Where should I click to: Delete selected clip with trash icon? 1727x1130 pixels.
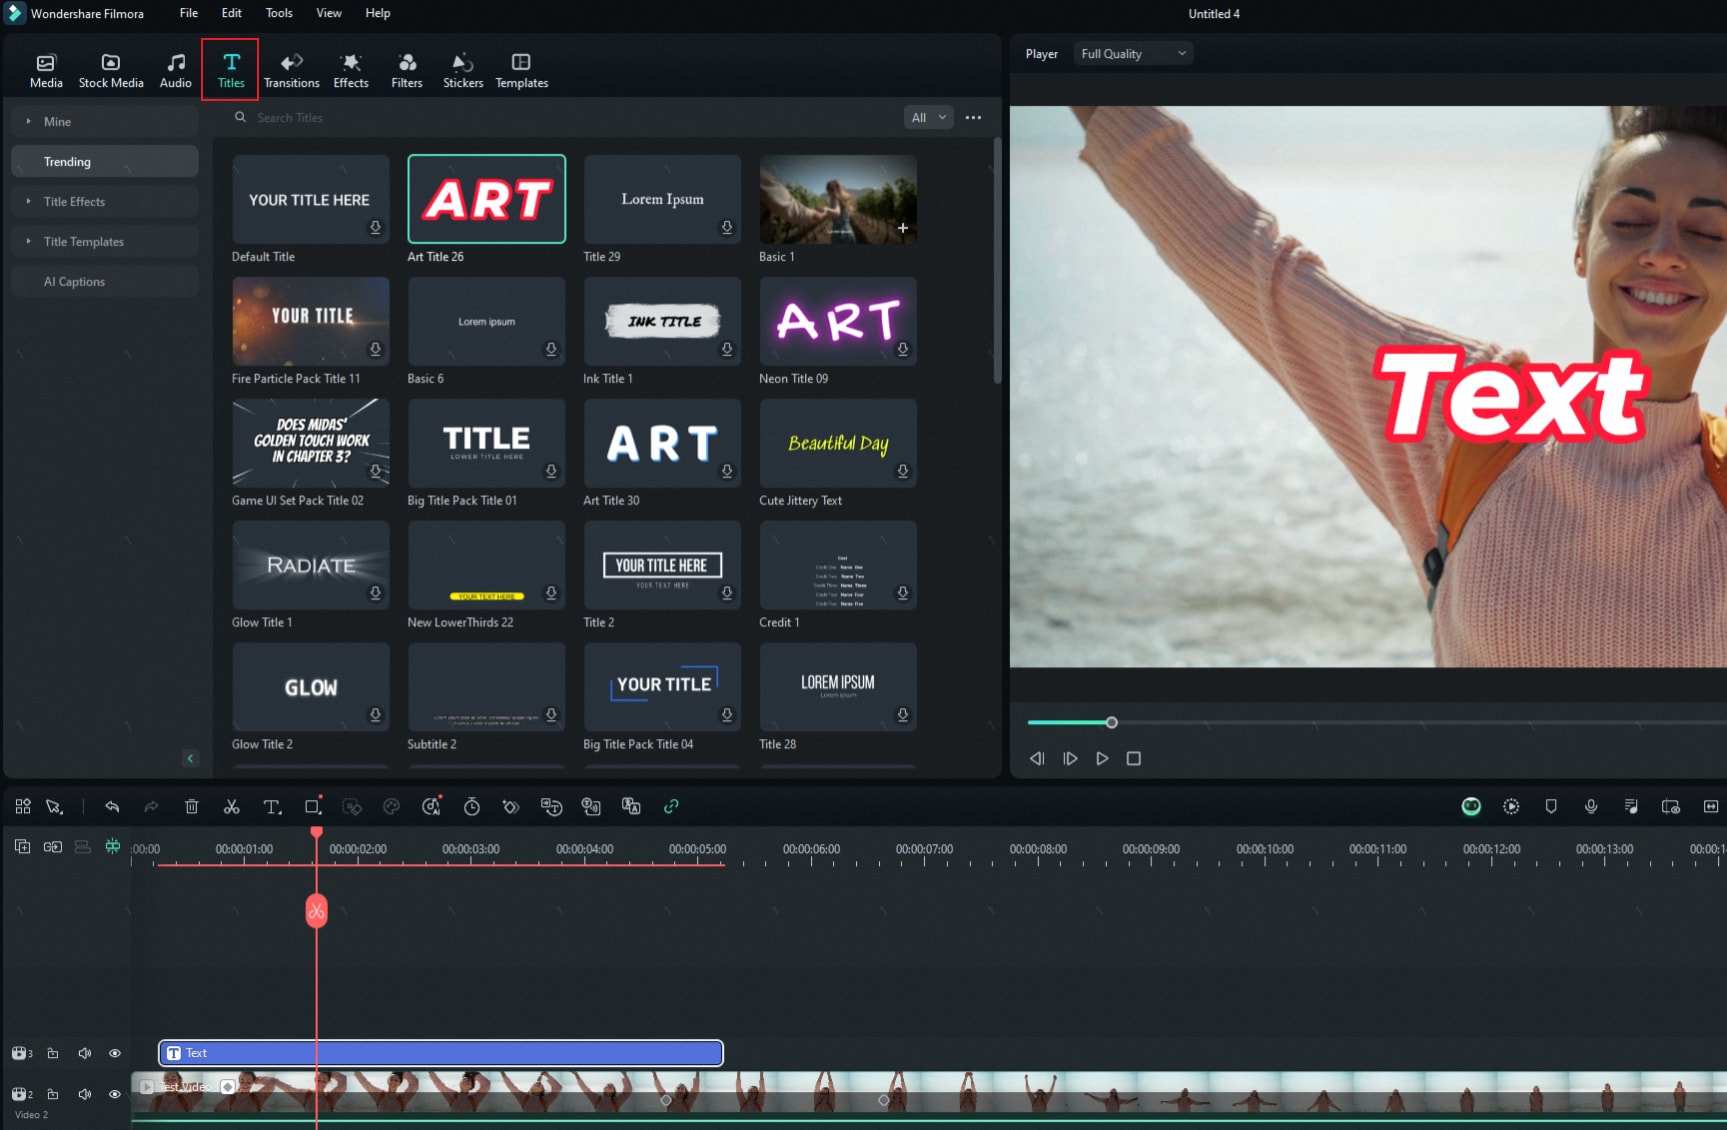pos(192,806)
